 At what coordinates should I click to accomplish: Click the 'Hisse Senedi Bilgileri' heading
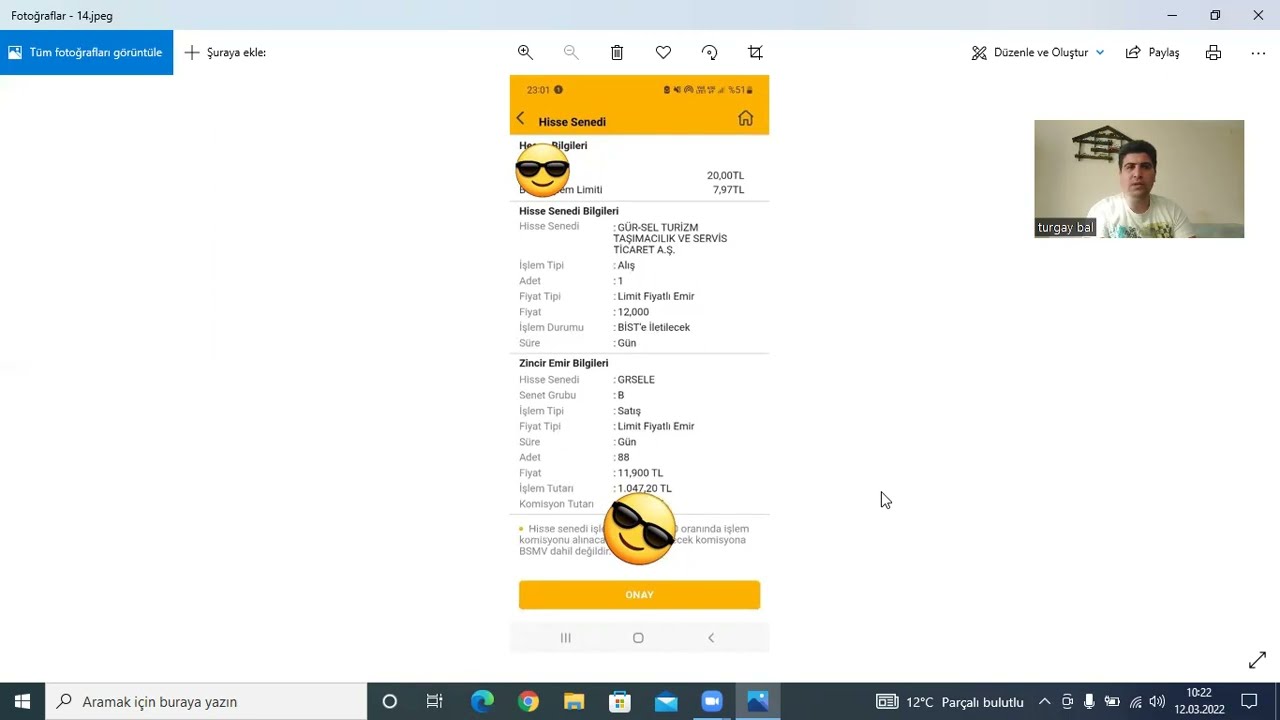568,211
